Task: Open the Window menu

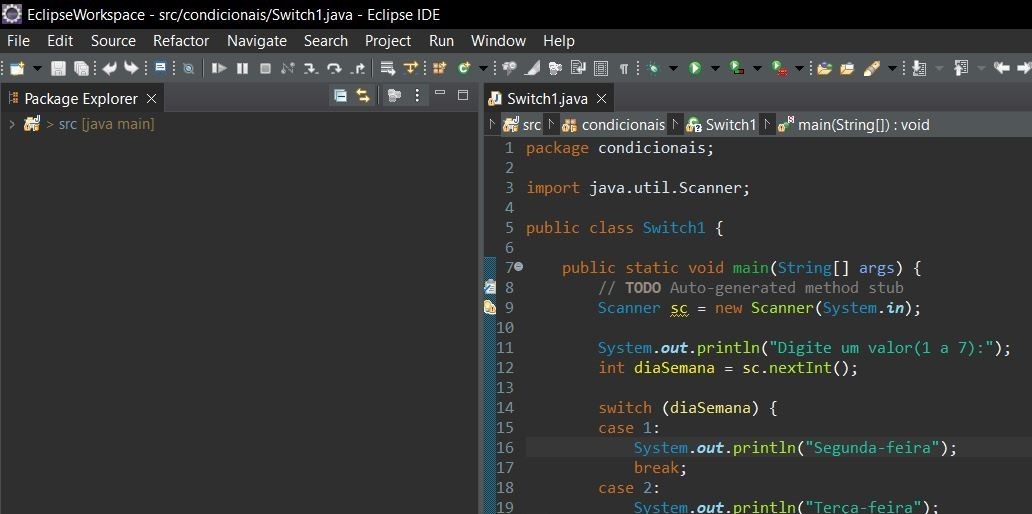Action: point(498,41)
